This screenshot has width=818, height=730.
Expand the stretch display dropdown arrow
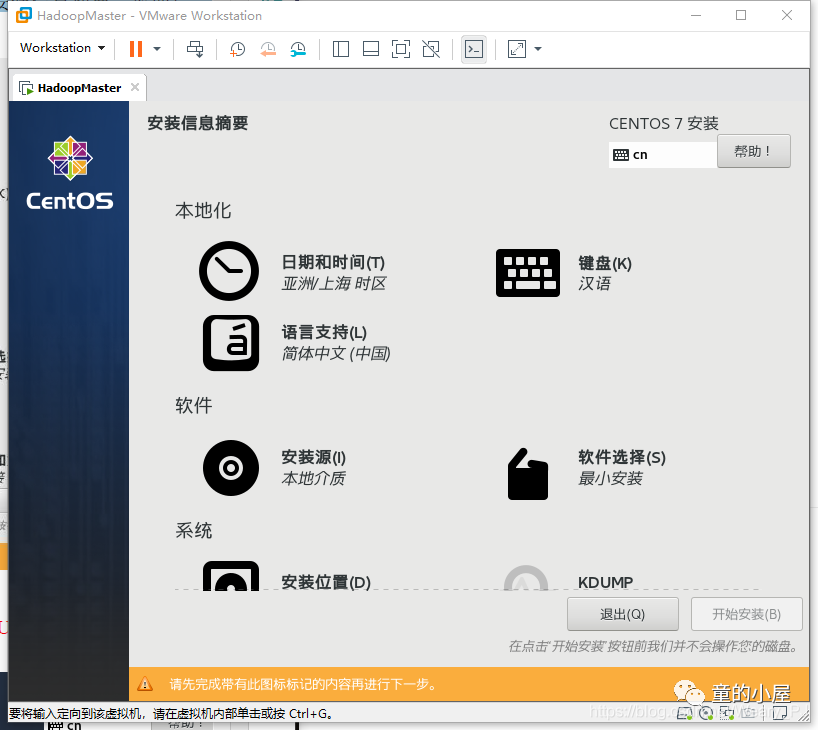click(538, 49)
